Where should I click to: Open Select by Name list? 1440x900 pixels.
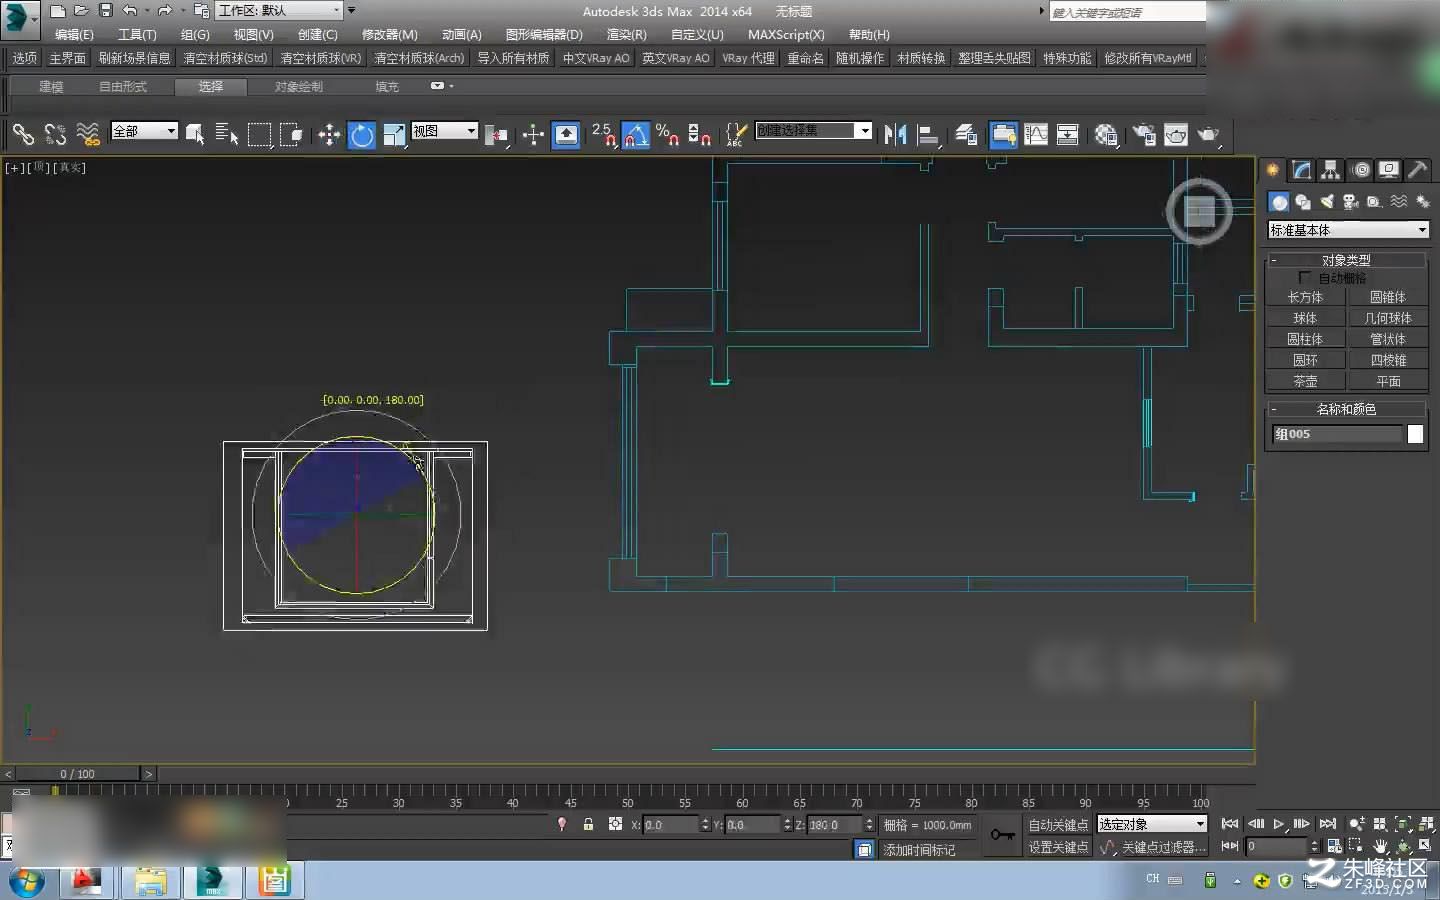pos(227,134)
